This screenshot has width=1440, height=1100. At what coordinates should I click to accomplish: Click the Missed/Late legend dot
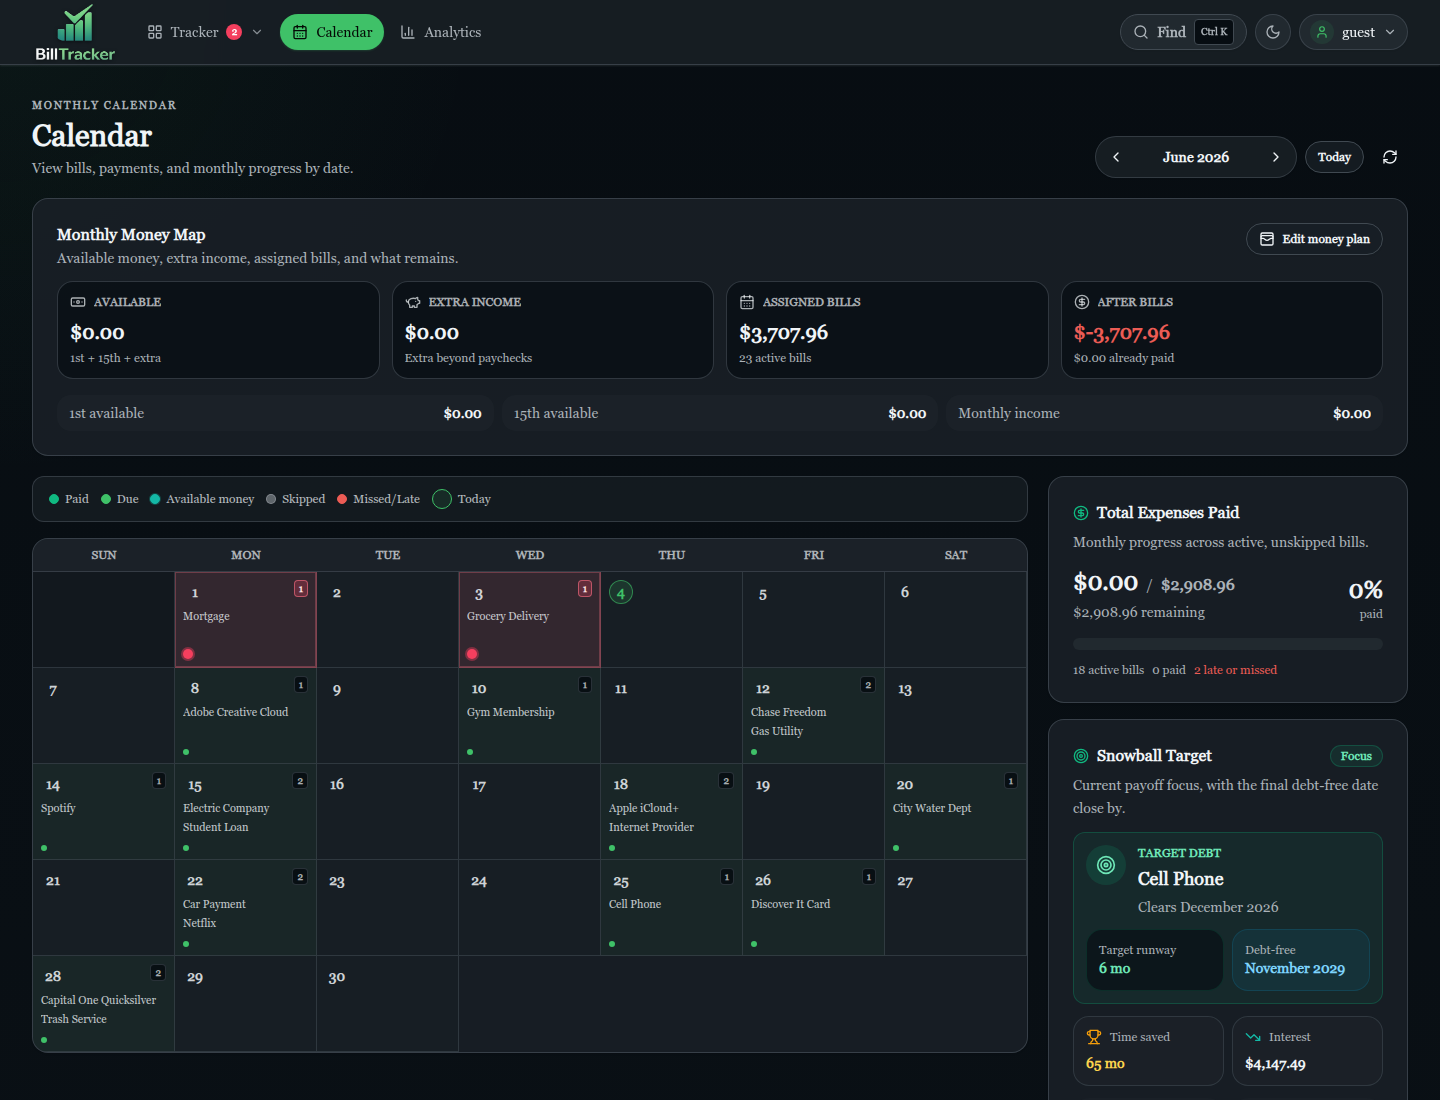[x=342, y=499]
